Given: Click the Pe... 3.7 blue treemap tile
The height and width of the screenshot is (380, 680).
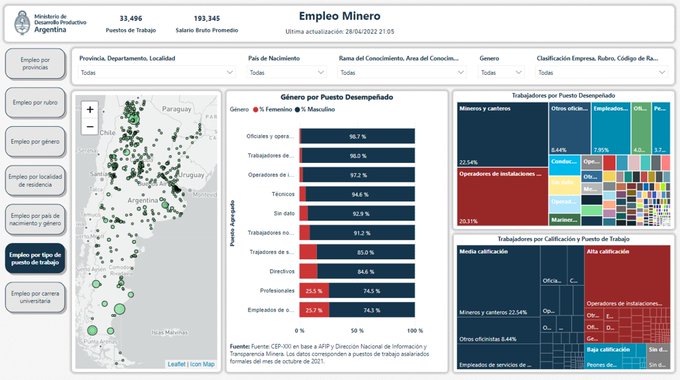Looking at the screenshot, I should coord(661,128).
